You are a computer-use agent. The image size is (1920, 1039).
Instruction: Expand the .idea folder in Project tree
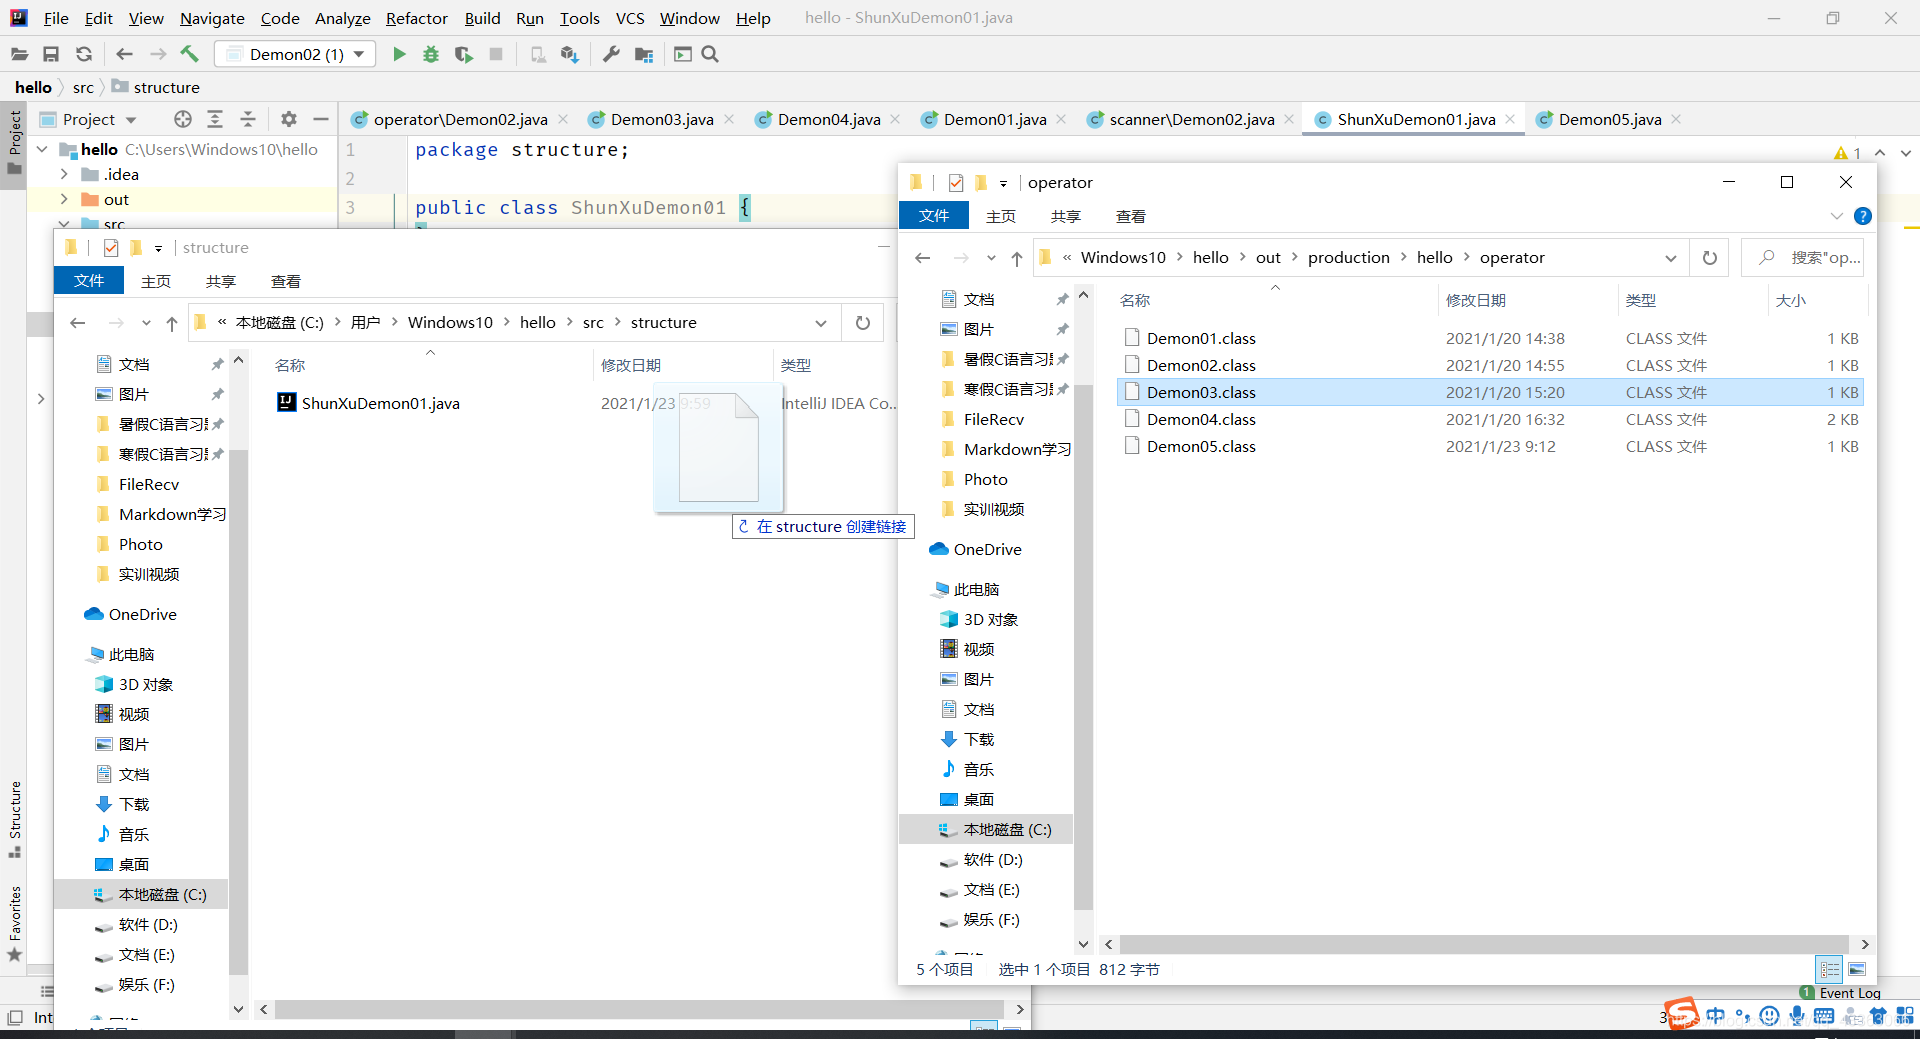[x=64, y=174]
